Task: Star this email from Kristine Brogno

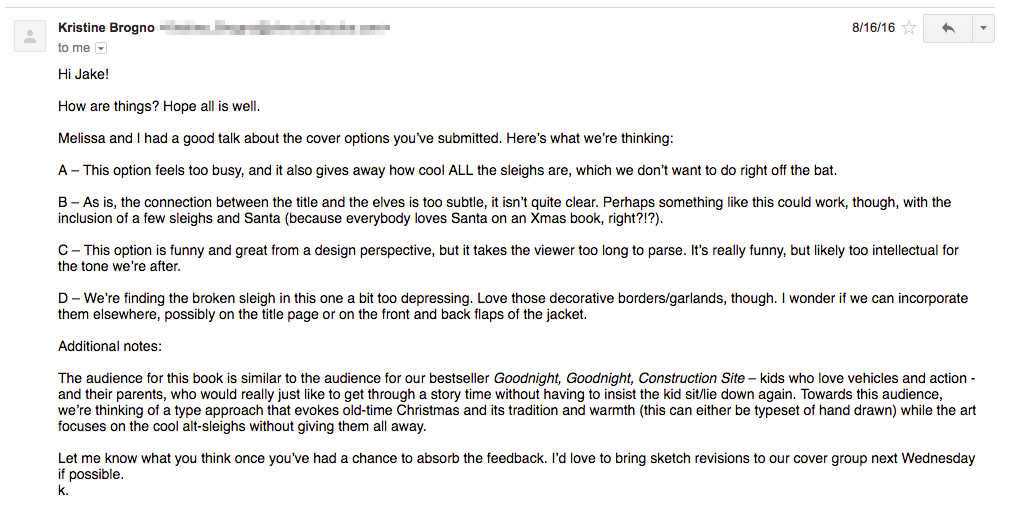Action: pos(909,28)
